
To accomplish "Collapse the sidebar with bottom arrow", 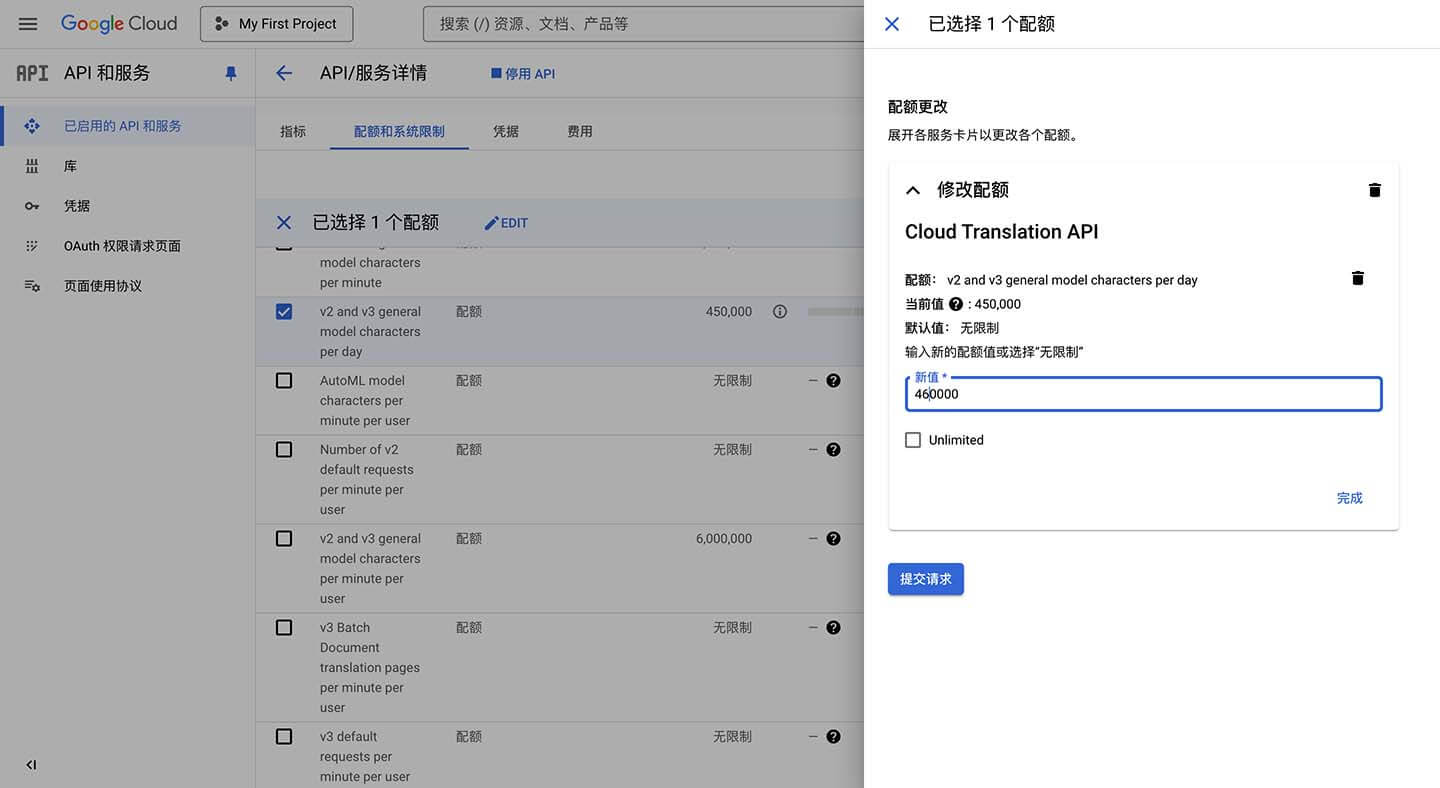I will point(31,765).
